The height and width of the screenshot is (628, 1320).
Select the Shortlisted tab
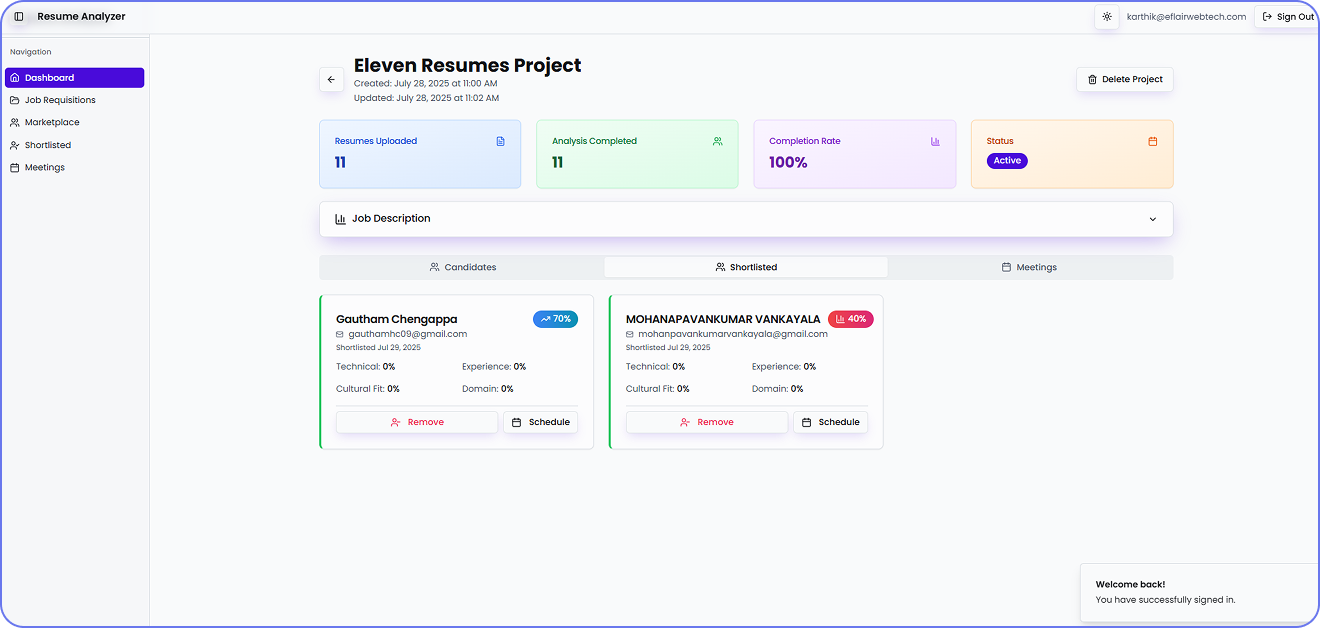(x=746, y=267)
